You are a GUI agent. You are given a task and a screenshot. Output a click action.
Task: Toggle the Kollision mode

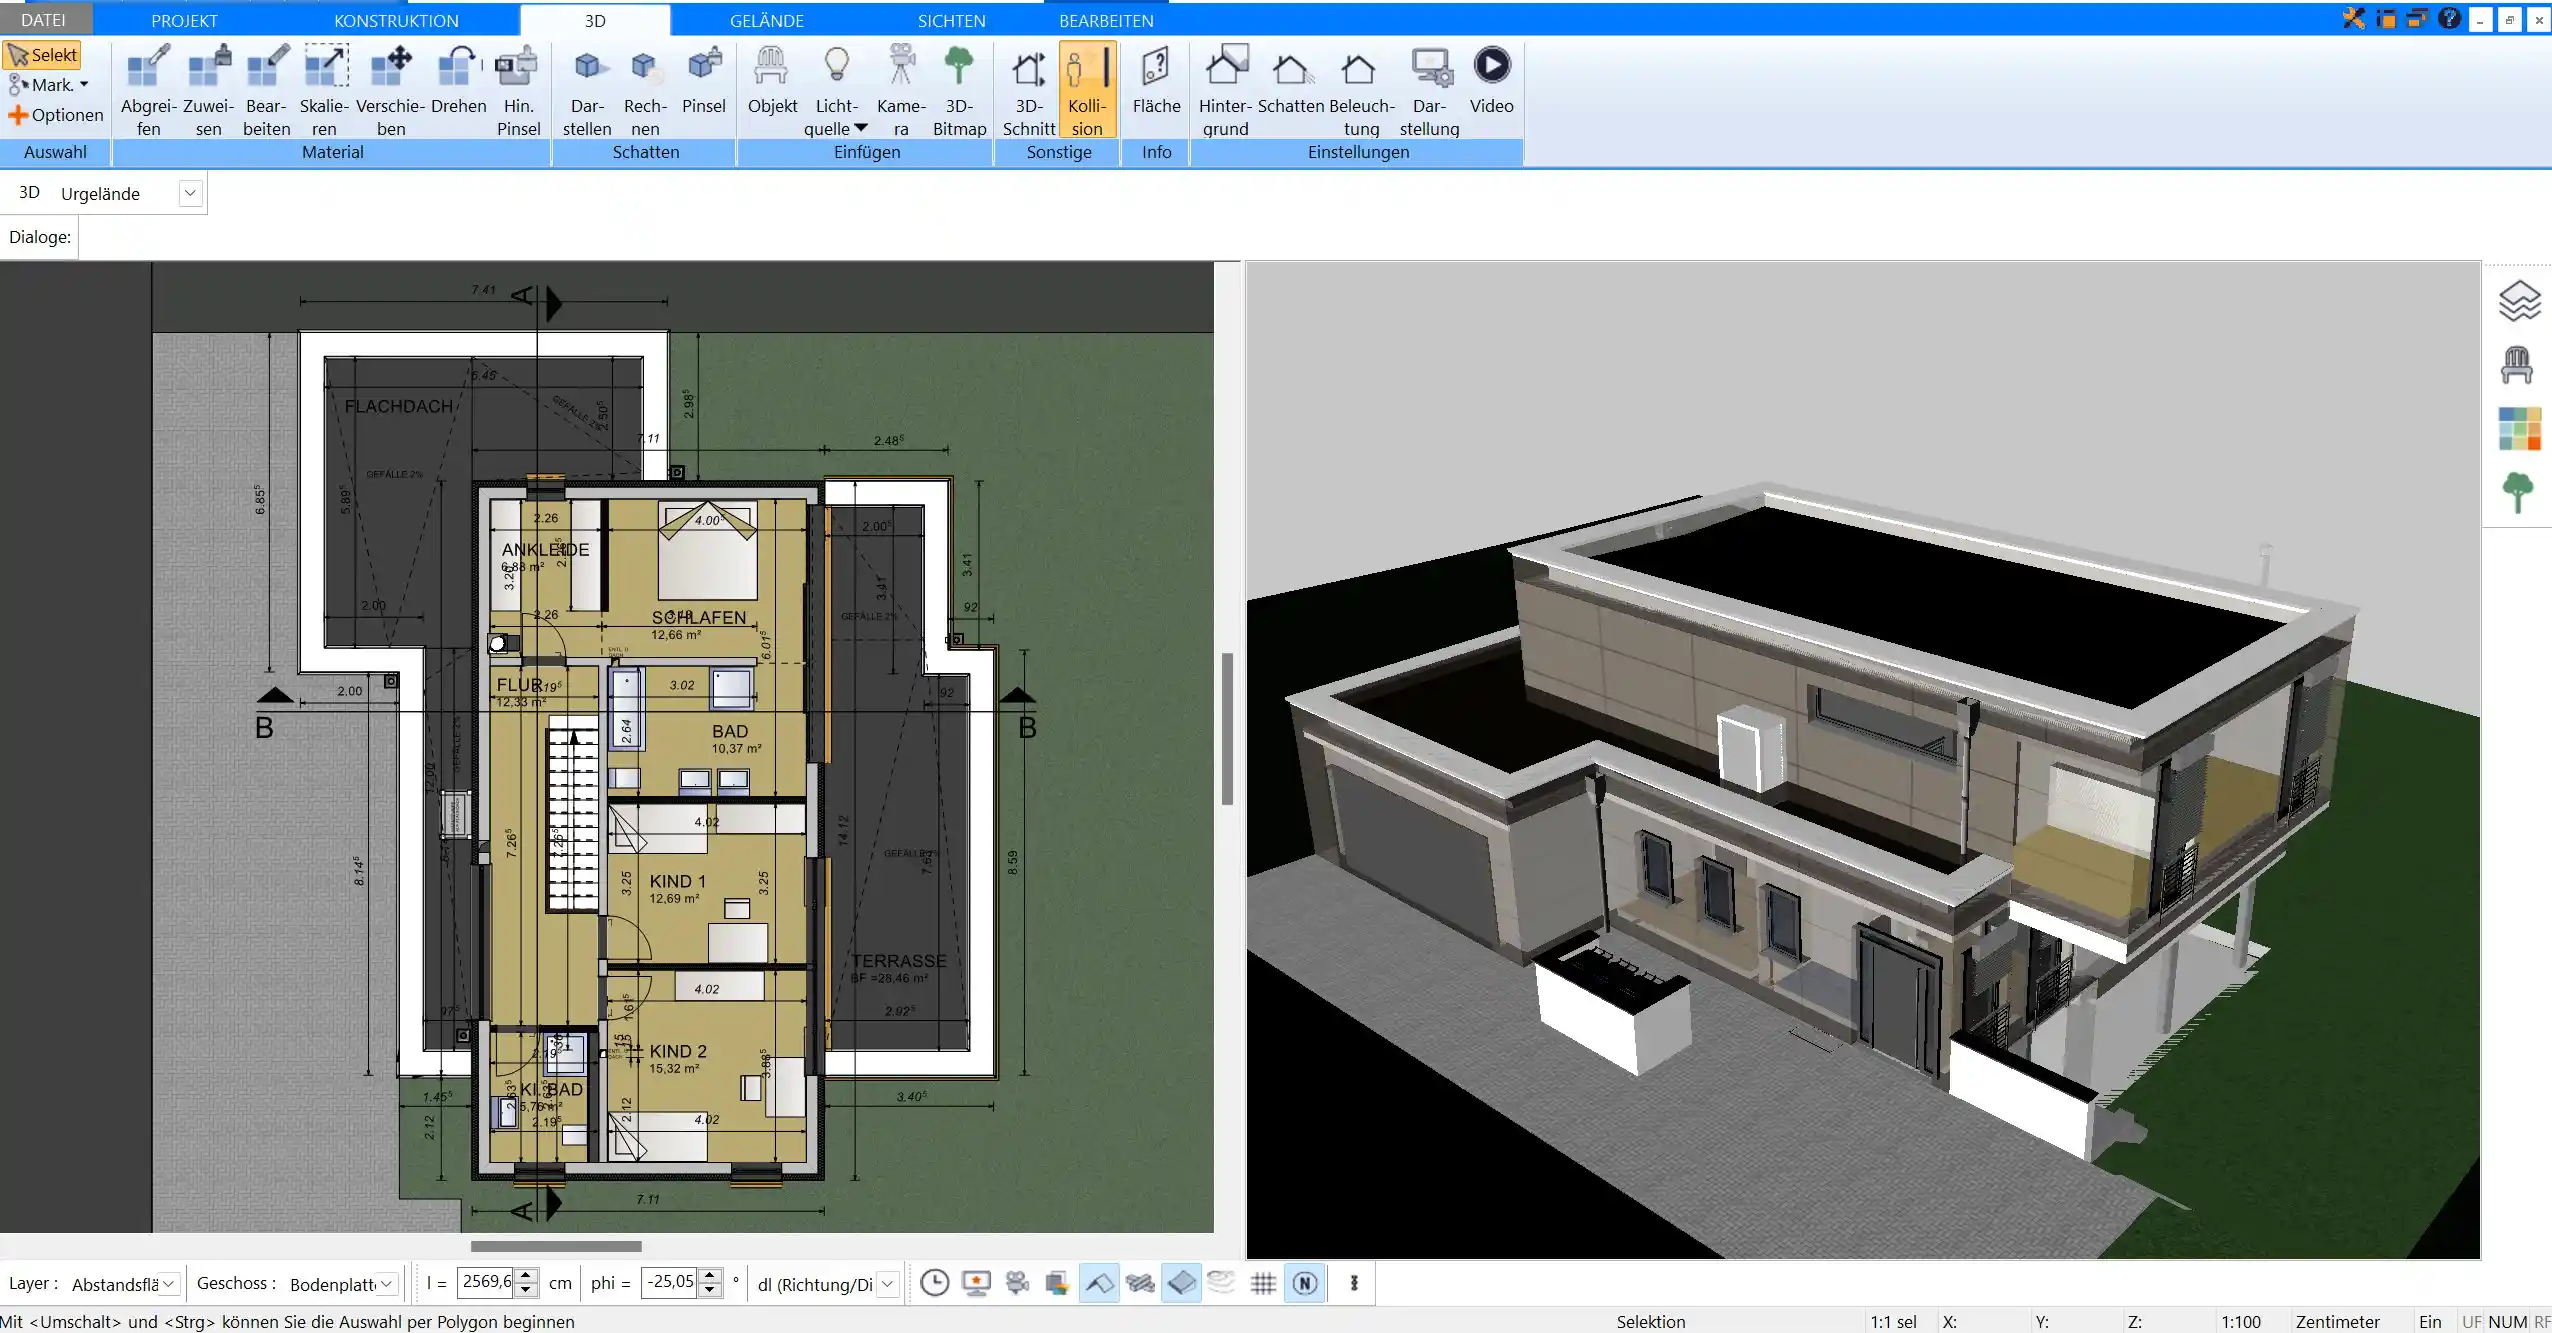click(1087, 90)
